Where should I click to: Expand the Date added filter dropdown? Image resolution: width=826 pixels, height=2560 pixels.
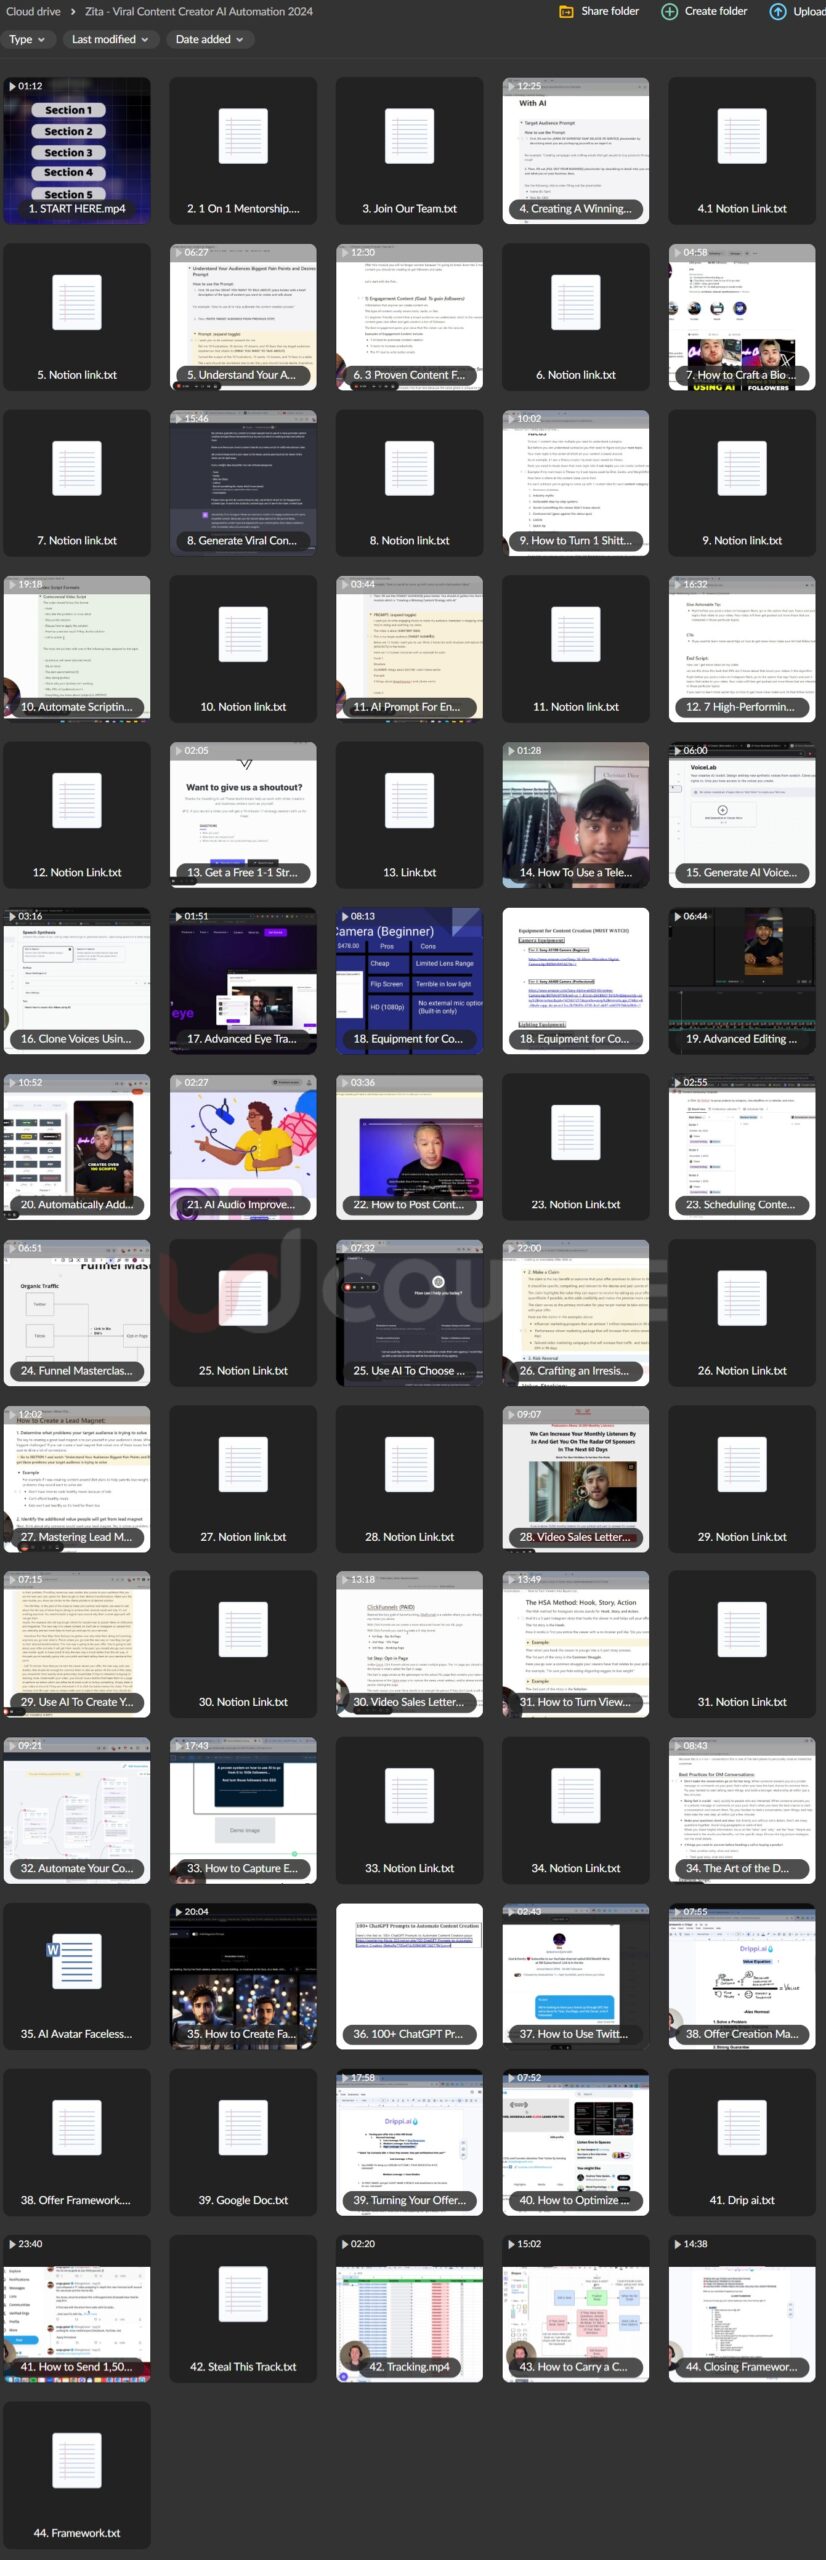coord(209,40)
